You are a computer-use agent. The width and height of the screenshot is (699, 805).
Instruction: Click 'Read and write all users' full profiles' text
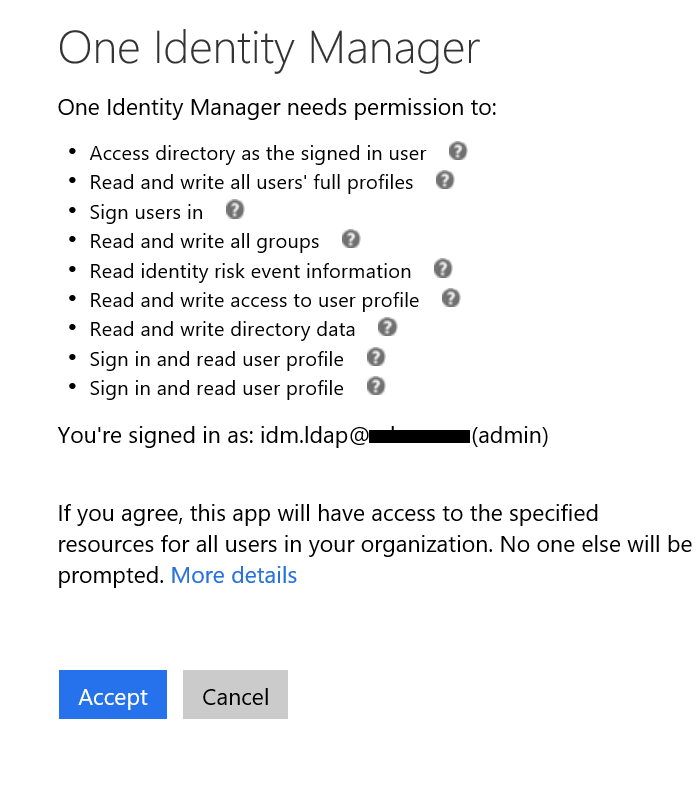point(251,183)
